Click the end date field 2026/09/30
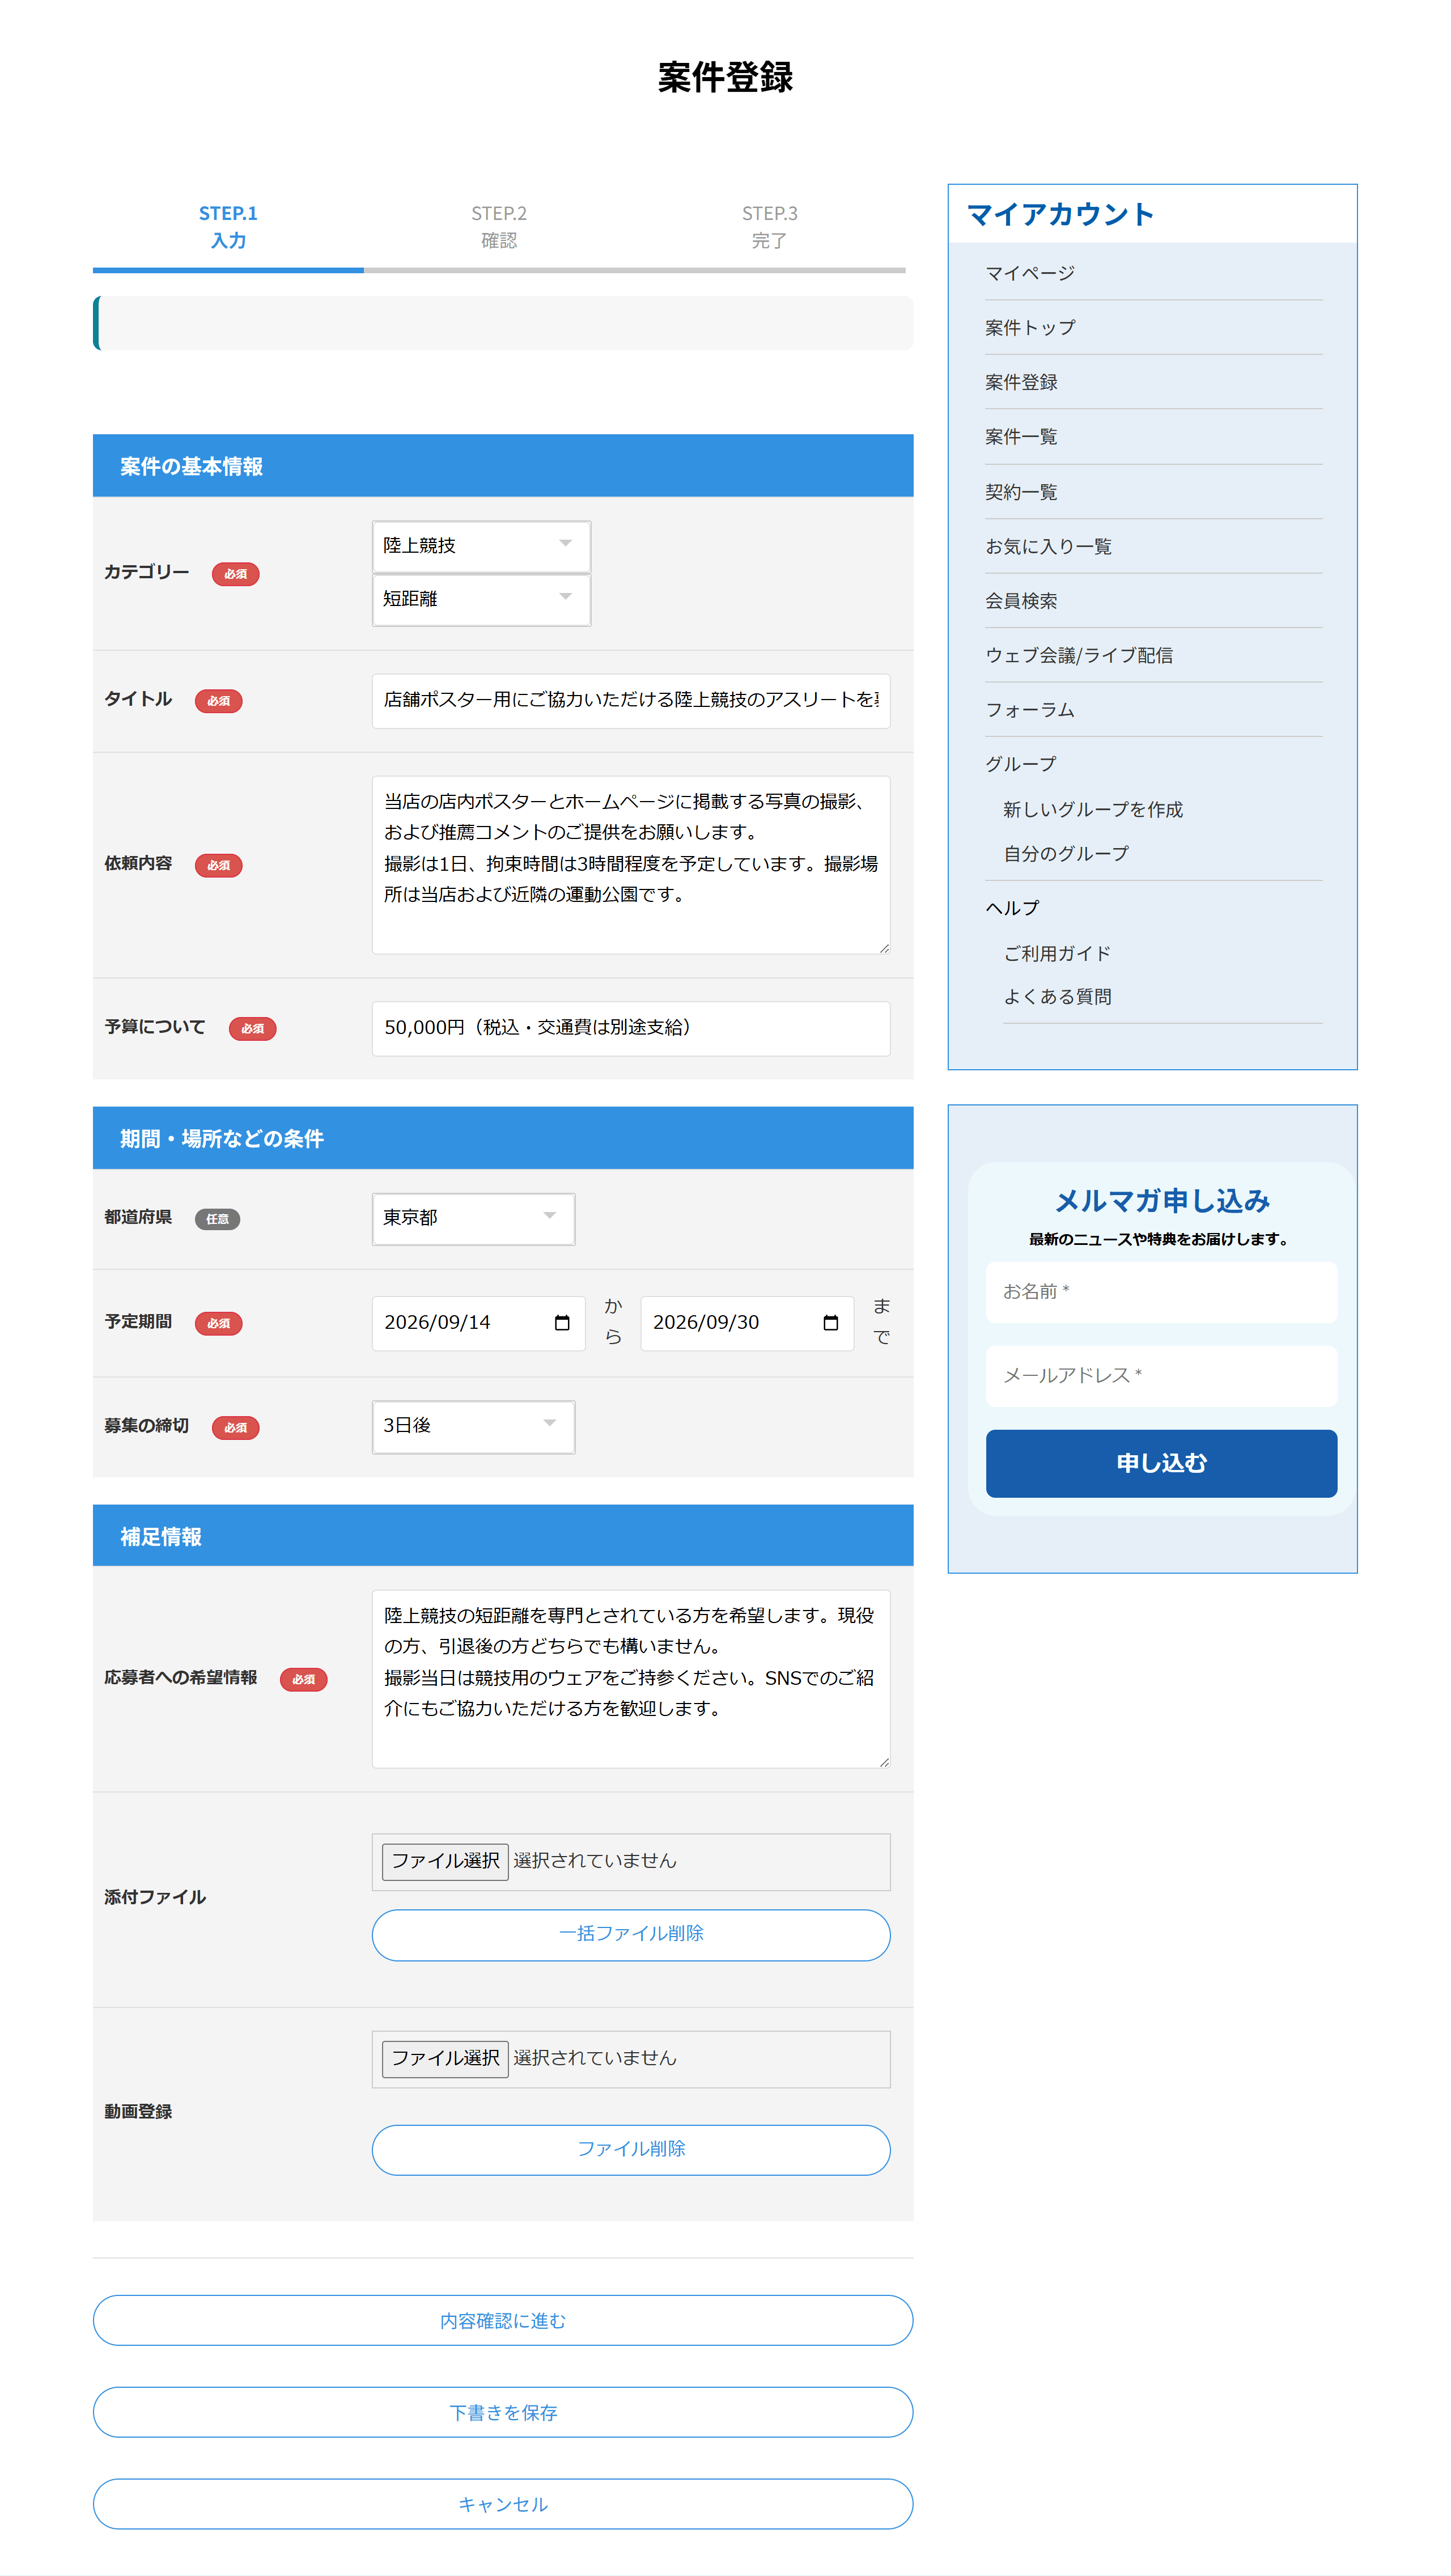Viewport: 1451px width, 2576px height. [747, 1323]
